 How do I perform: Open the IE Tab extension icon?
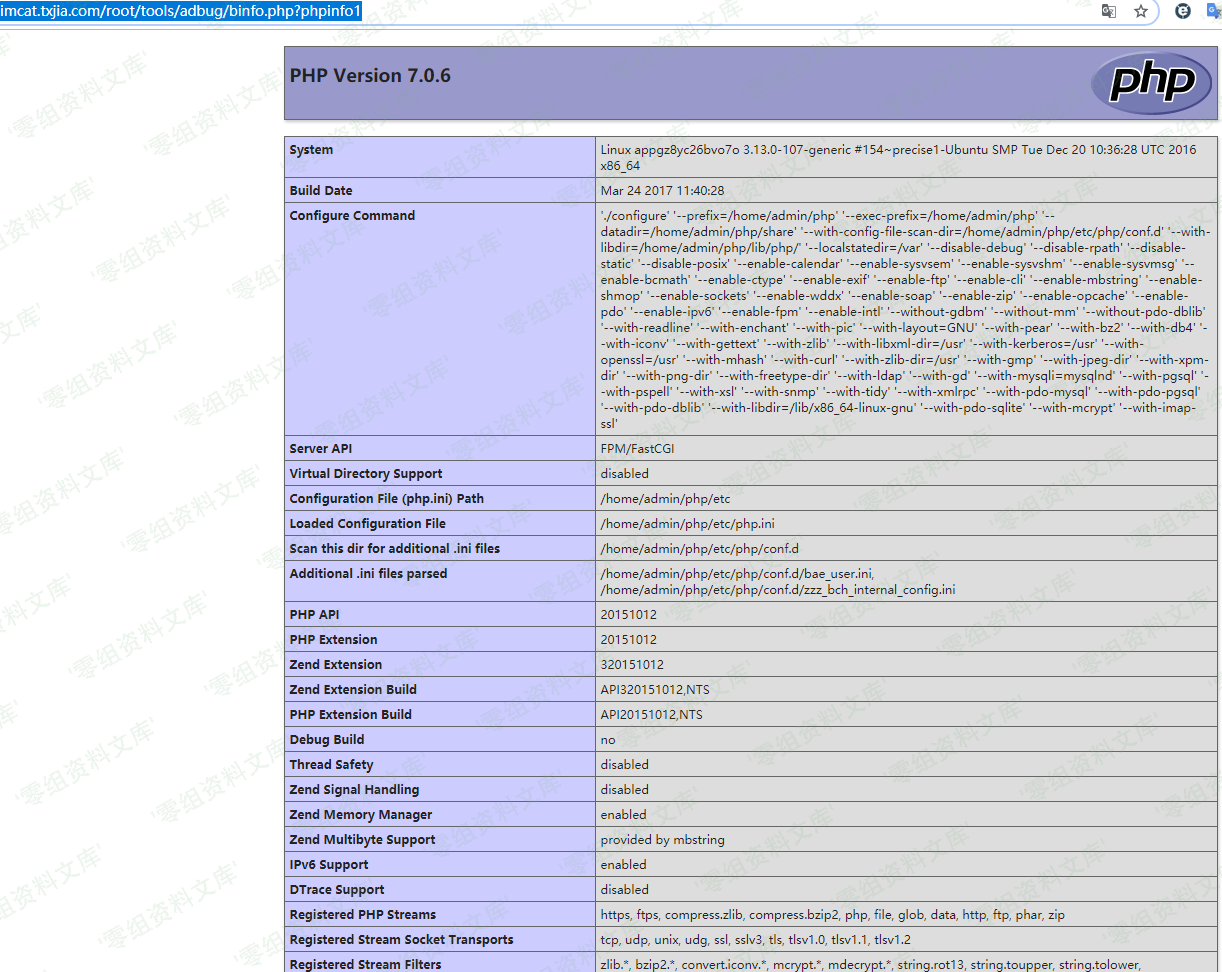(1183, 11)
